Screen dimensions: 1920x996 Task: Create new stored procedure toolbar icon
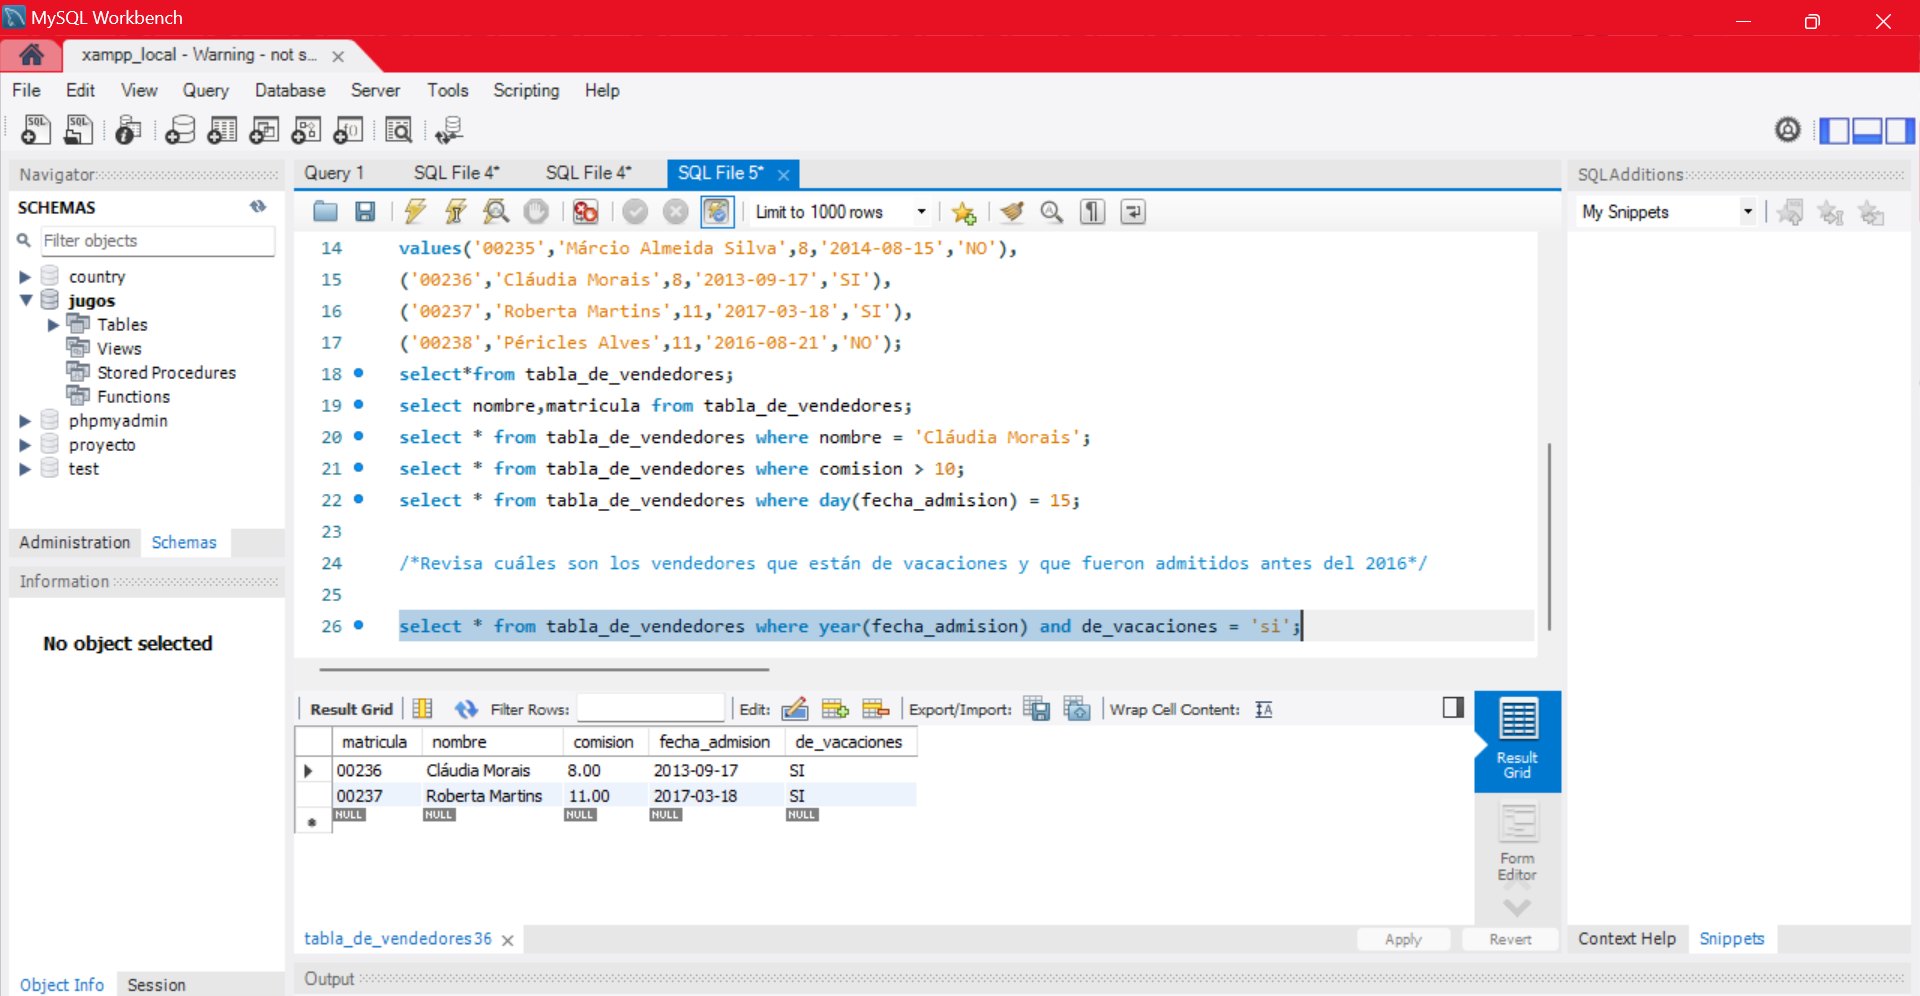306,129
